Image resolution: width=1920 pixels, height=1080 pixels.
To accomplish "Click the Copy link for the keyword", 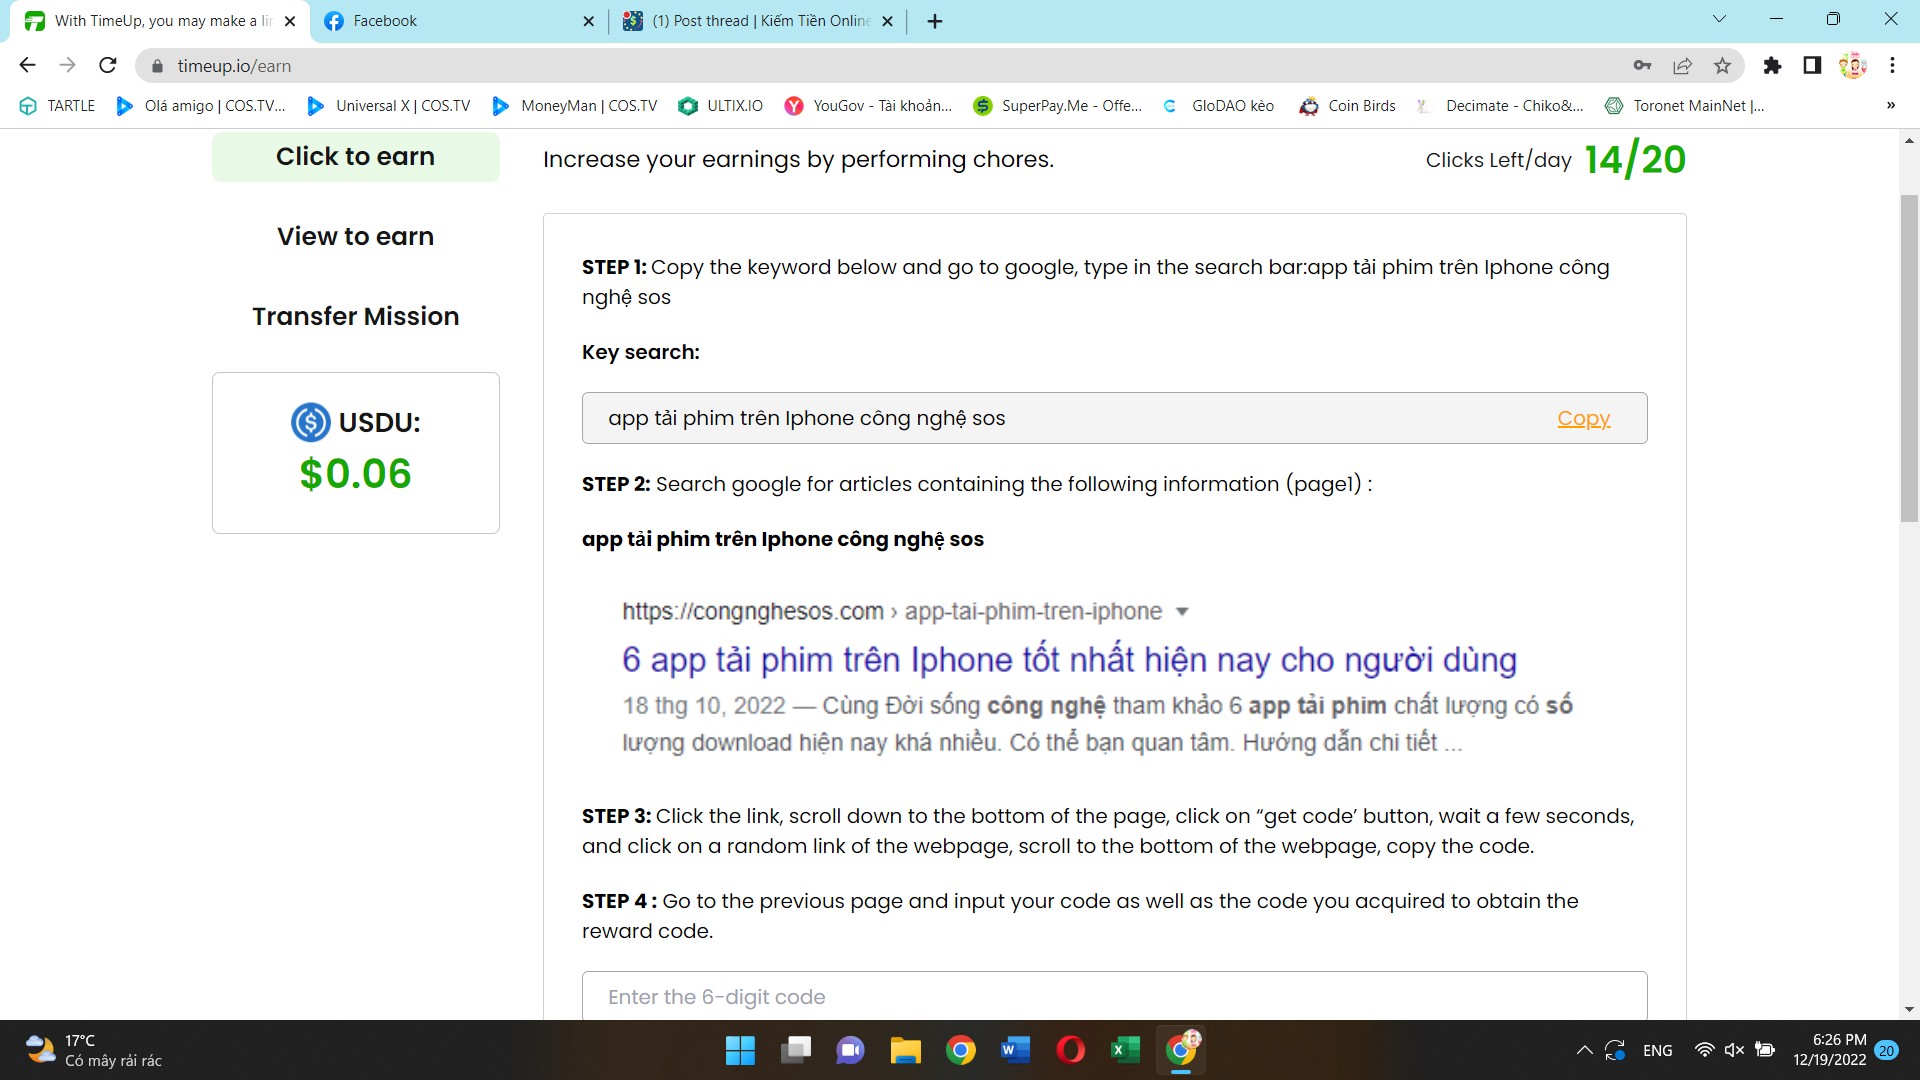I will (1583, 419).
